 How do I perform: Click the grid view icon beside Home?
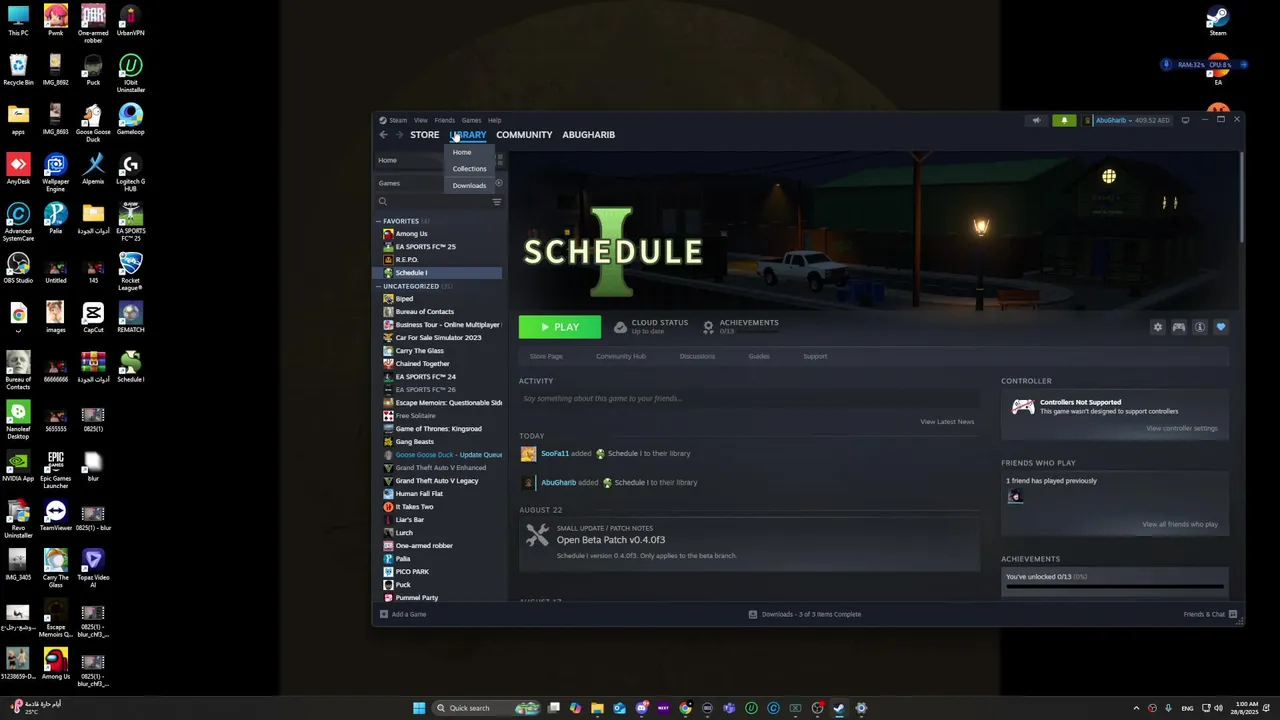(x=500, y=160)
